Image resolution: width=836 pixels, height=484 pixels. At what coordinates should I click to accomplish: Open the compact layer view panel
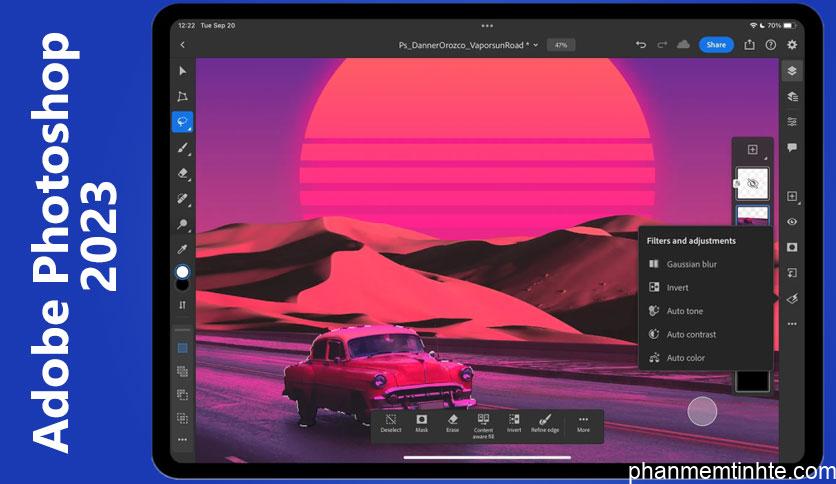coord(792,71)
